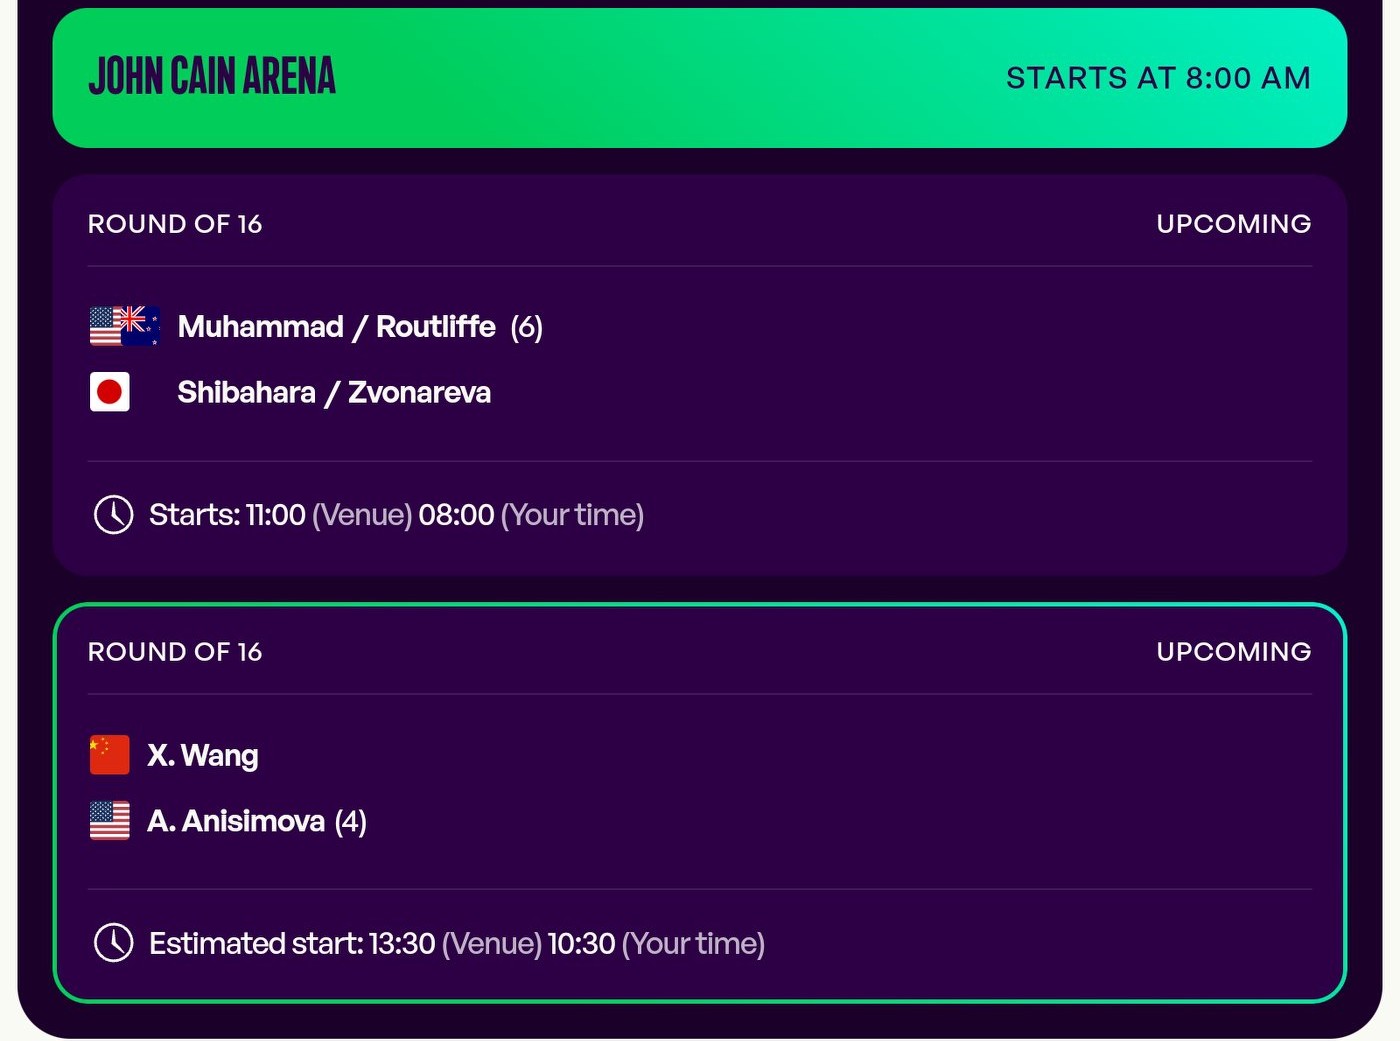Click the seed number (4) after Anisimova
The image size is (1400, 1041).
coord(351,821)
